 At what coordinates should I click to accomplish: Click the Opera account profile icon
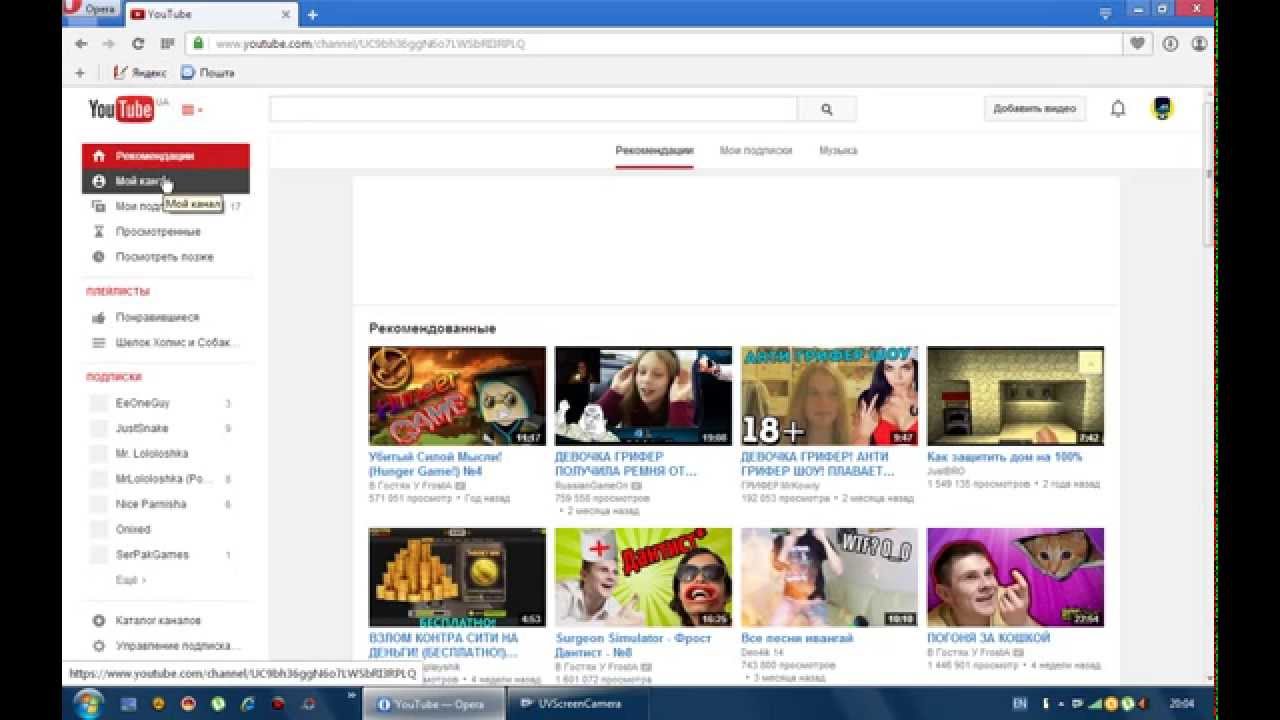point(1199,44)
